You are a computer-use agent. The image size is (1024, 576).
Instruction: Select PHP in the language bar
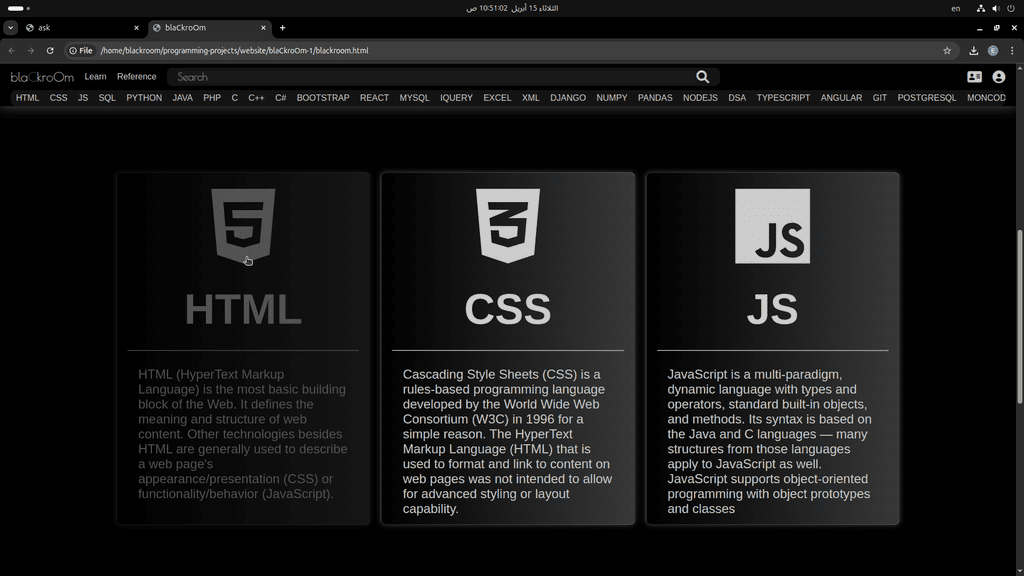click(212, 98)
